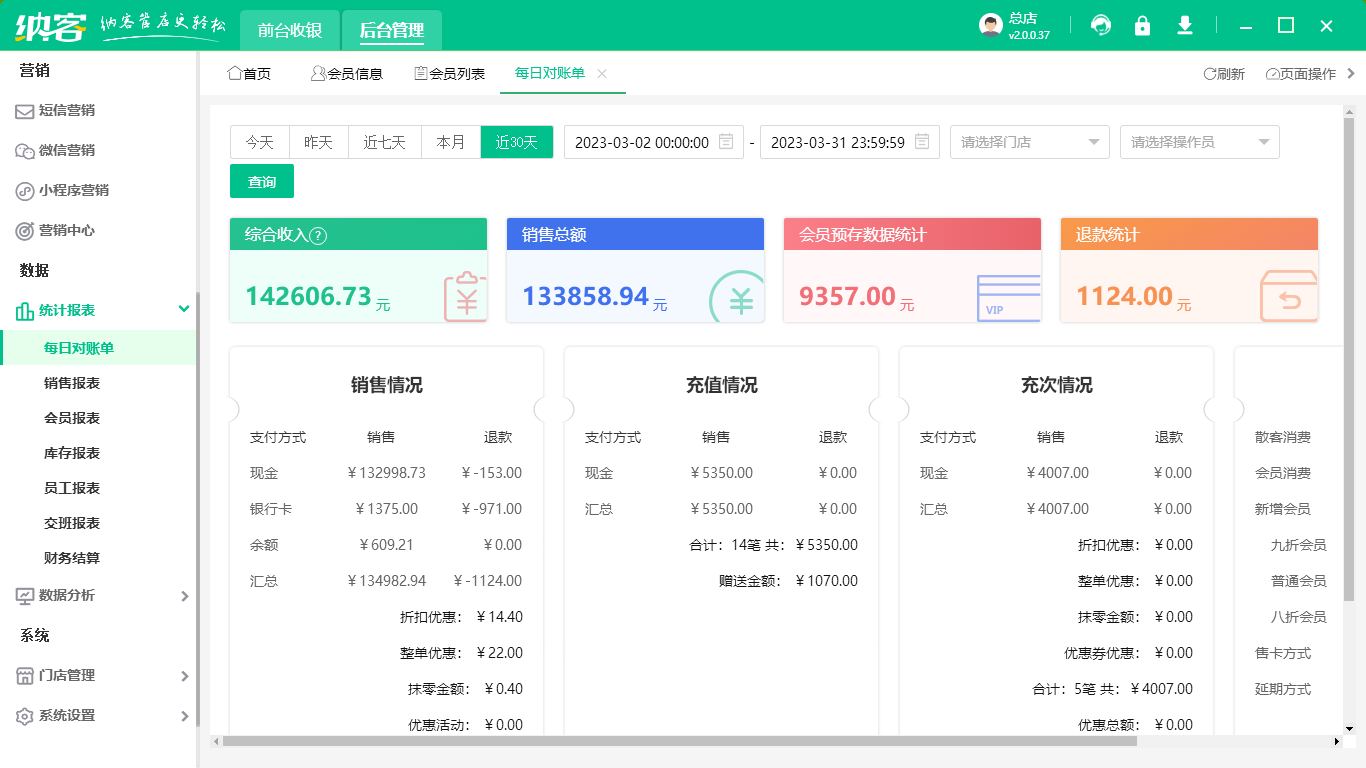Viewport: 1366px width, 768px height.
Task: Click the download icon in the titlebar
Action: pyautogui.click(x=1185, y=26)
